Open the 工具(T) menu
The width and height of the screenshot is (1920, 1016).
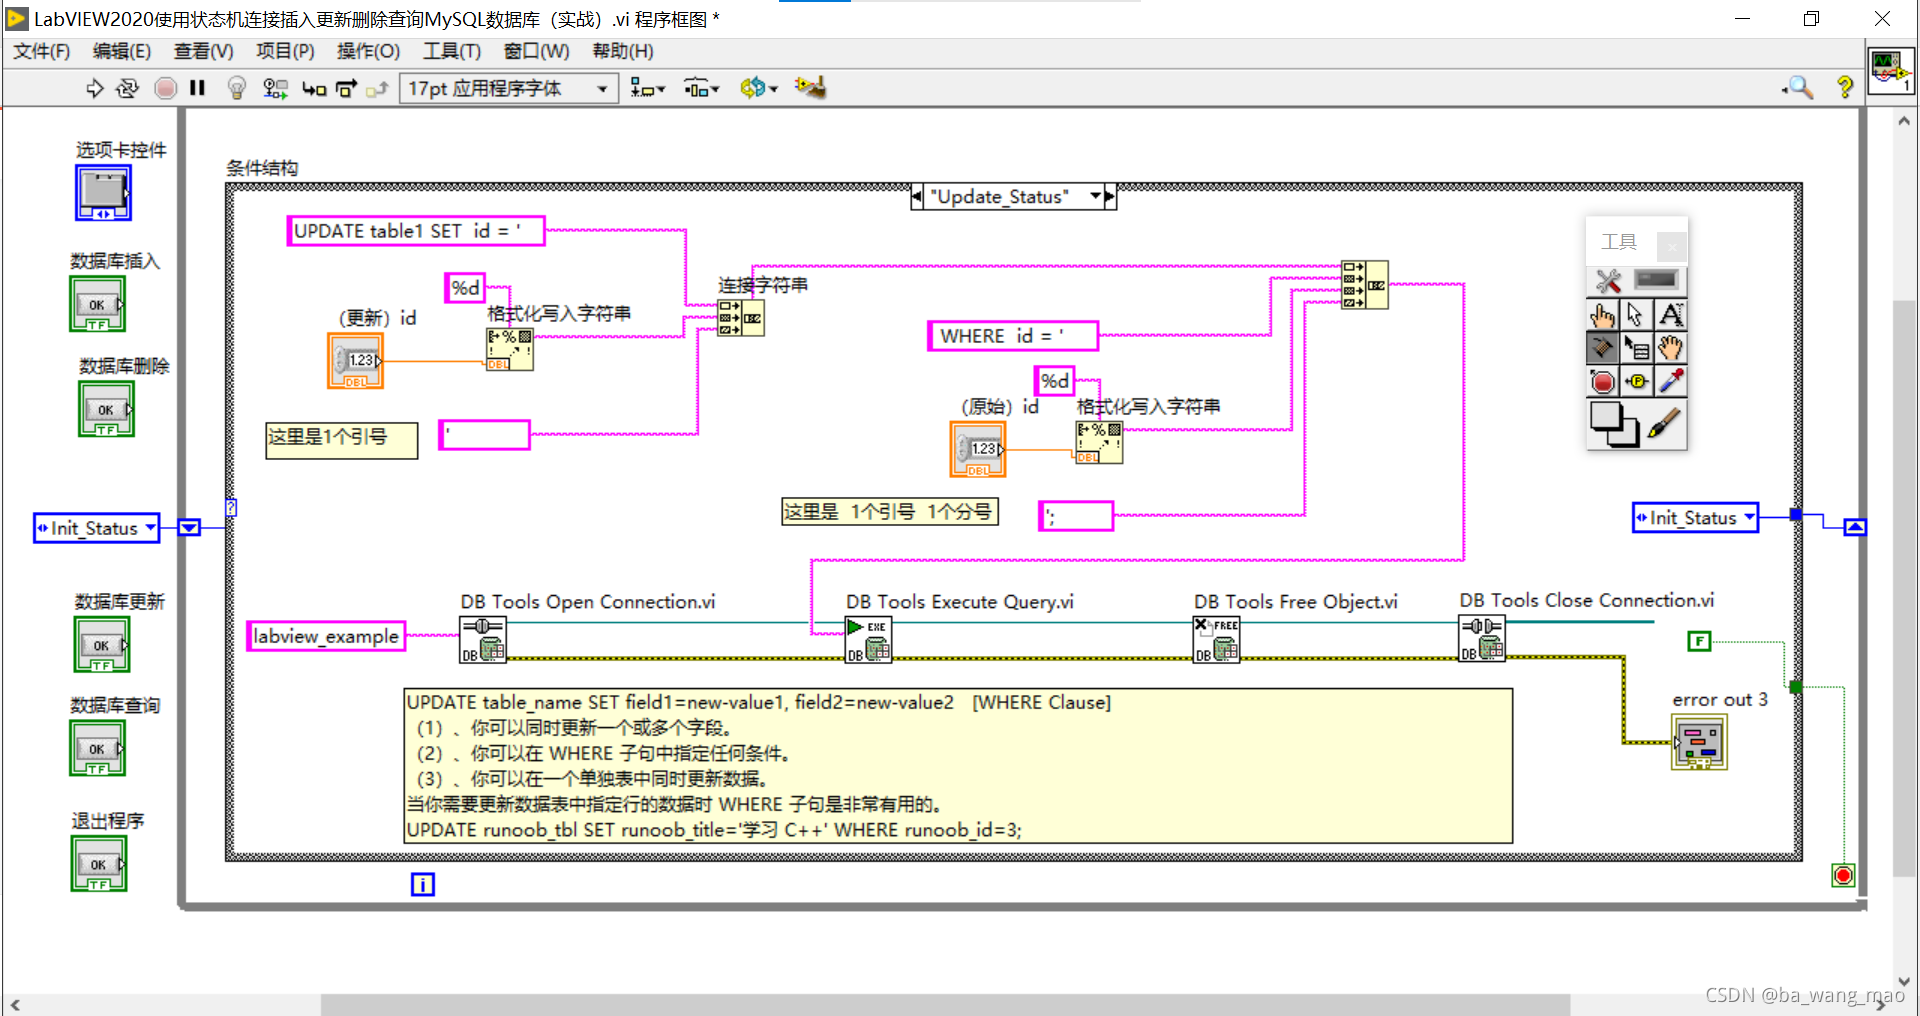tap(451, 51)
